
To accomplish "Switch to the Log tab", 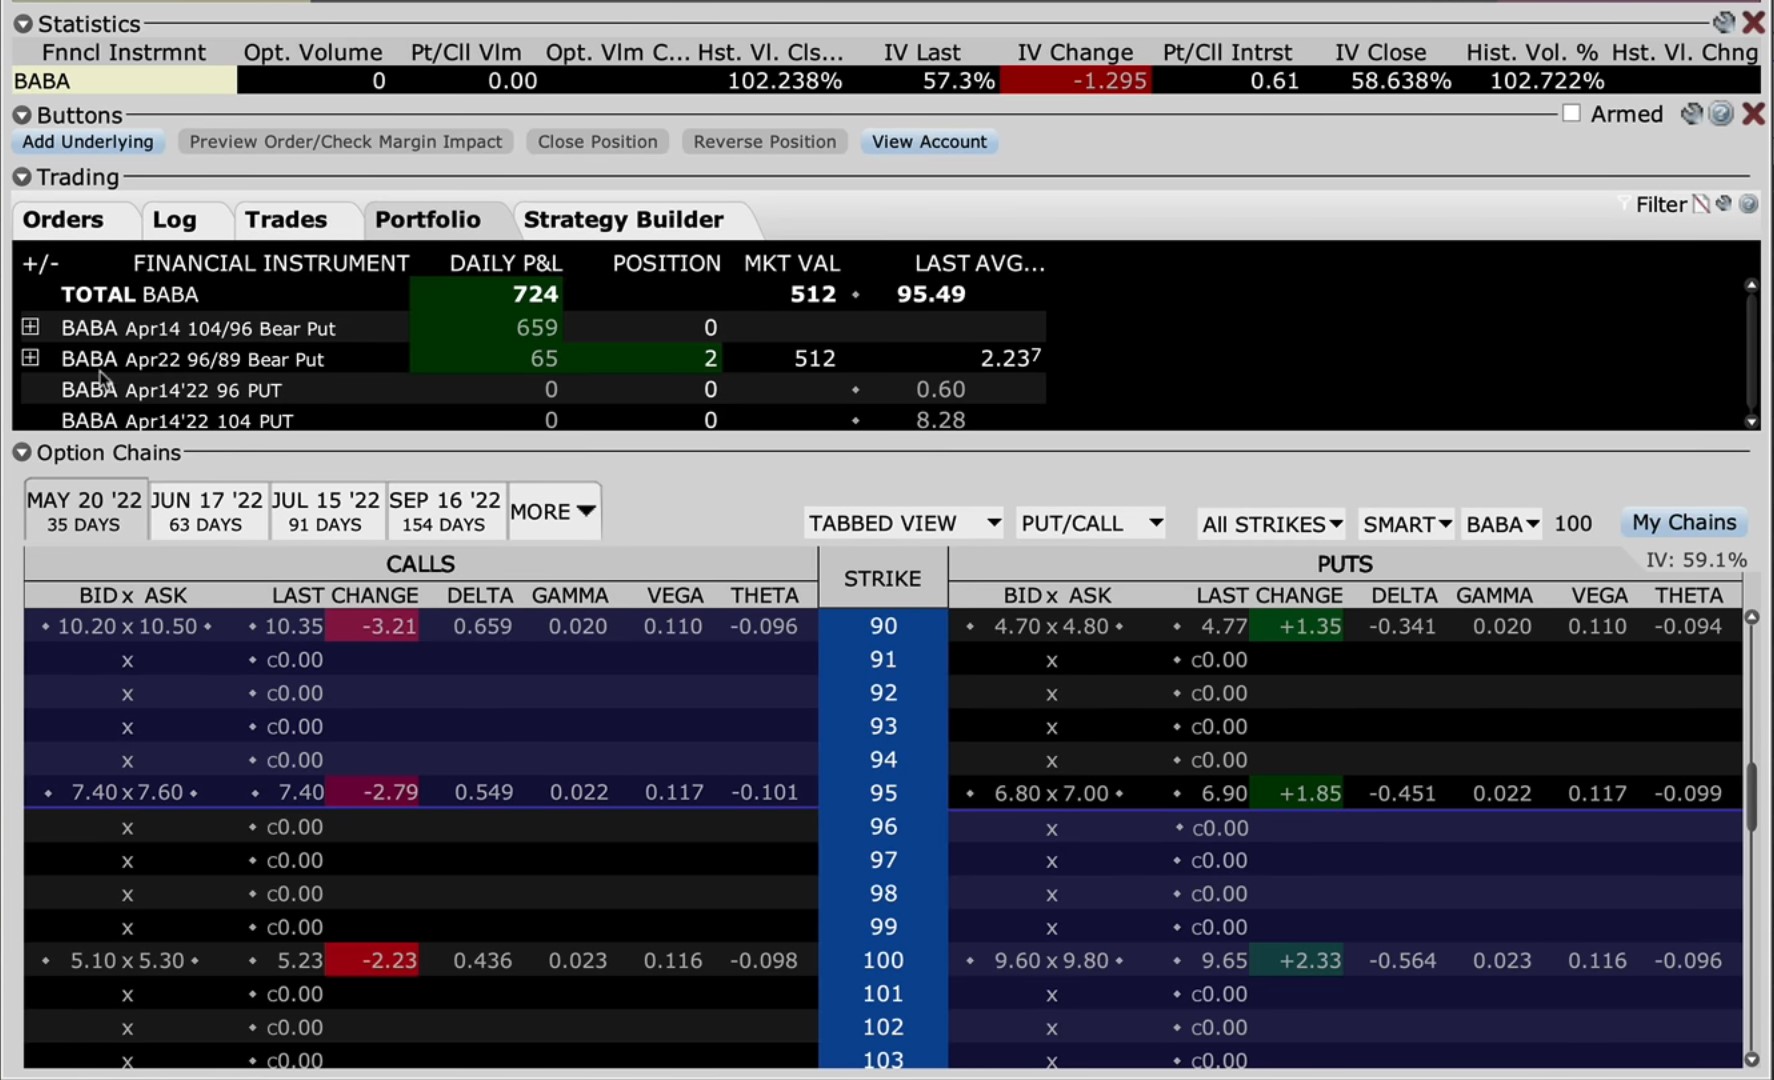I will point(175,220).
